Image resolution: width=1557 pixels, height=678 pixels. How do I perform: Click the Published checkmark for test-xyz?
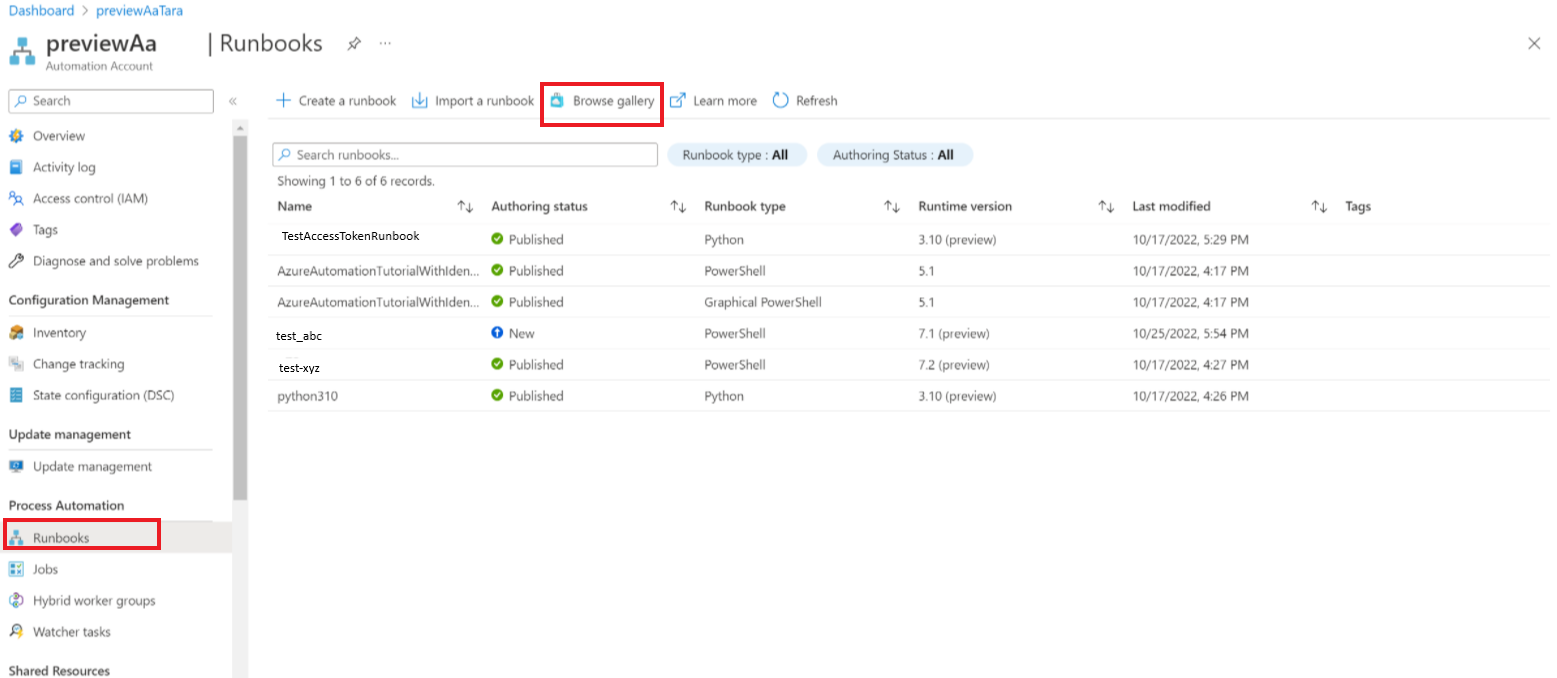pyautogui.click(x=497, y=364)
